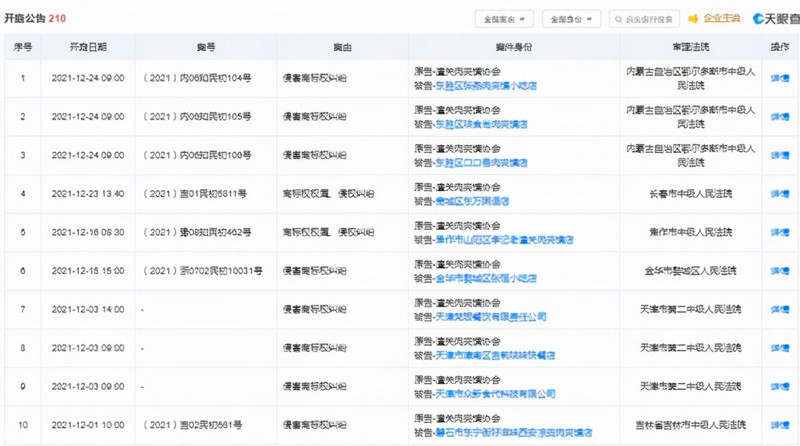This screenshot has width=800, height=446.
Task: Select case number (2021)内06知民初104号
Action: tap(197, 78)
